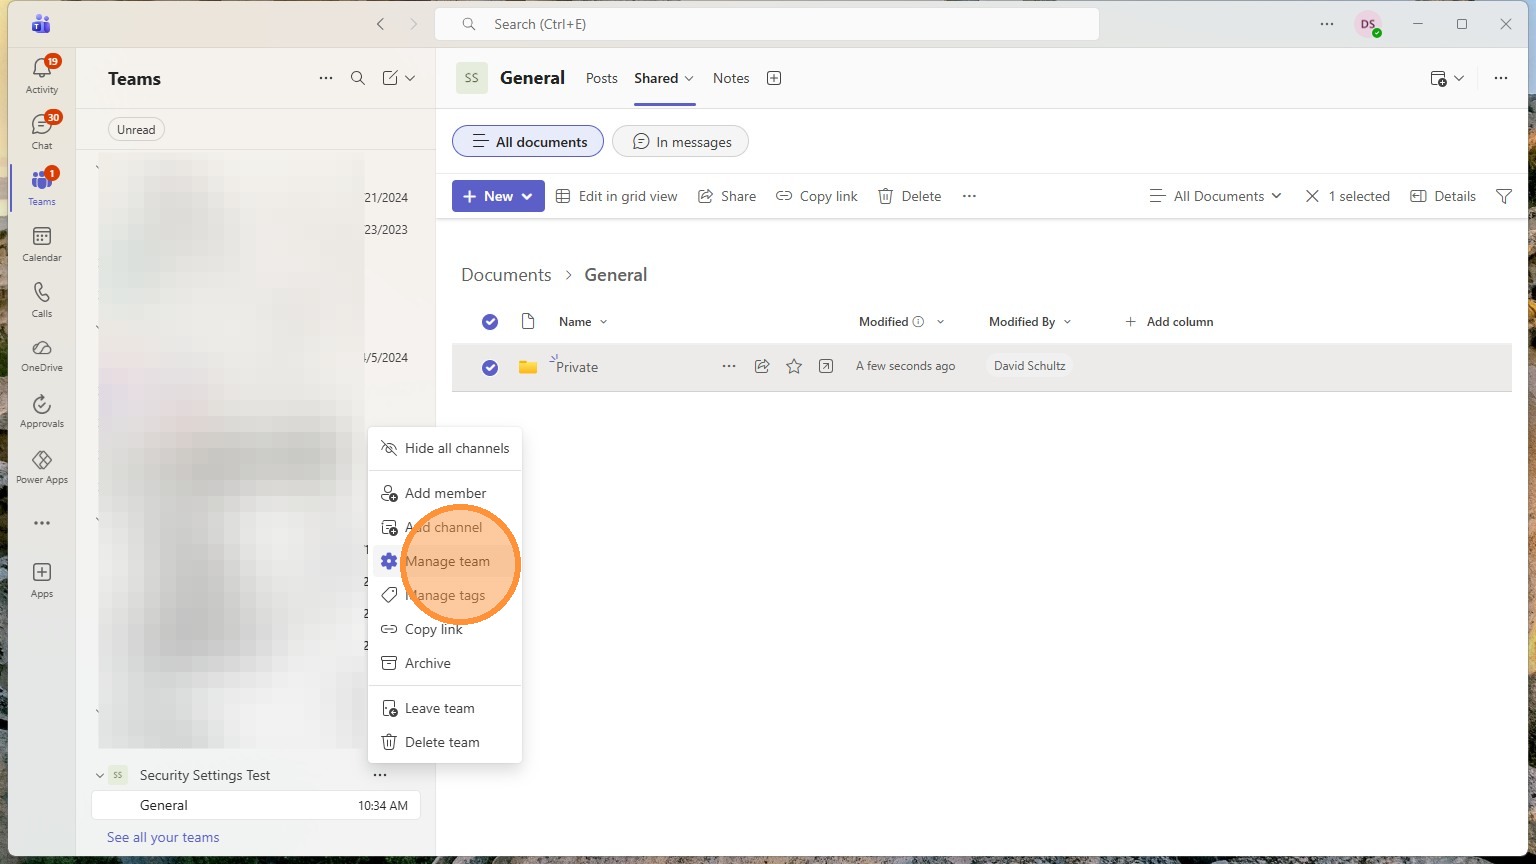1536x864 pixels.
Task: Click Edit in grid view
Action: pyautogui.click(x=616, y=196)
